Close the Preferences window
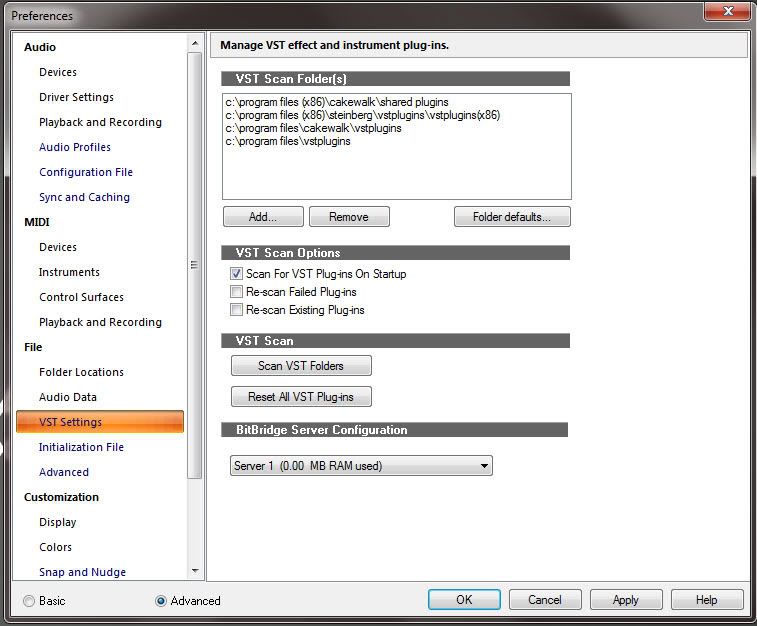757x626 pixels. coord(726,12)
